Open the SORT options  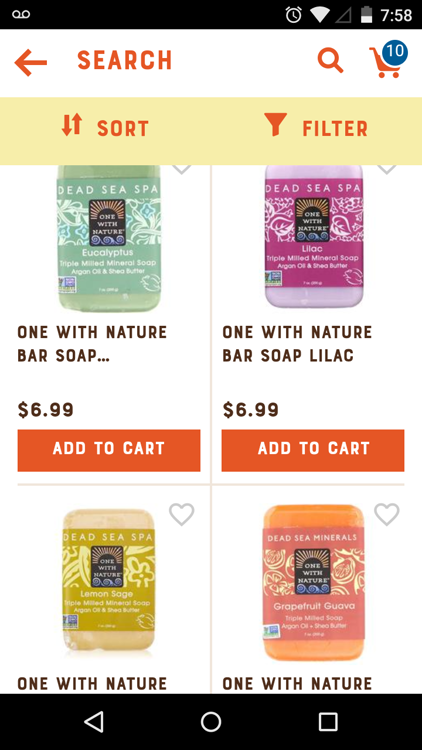(x=105, y=128)
